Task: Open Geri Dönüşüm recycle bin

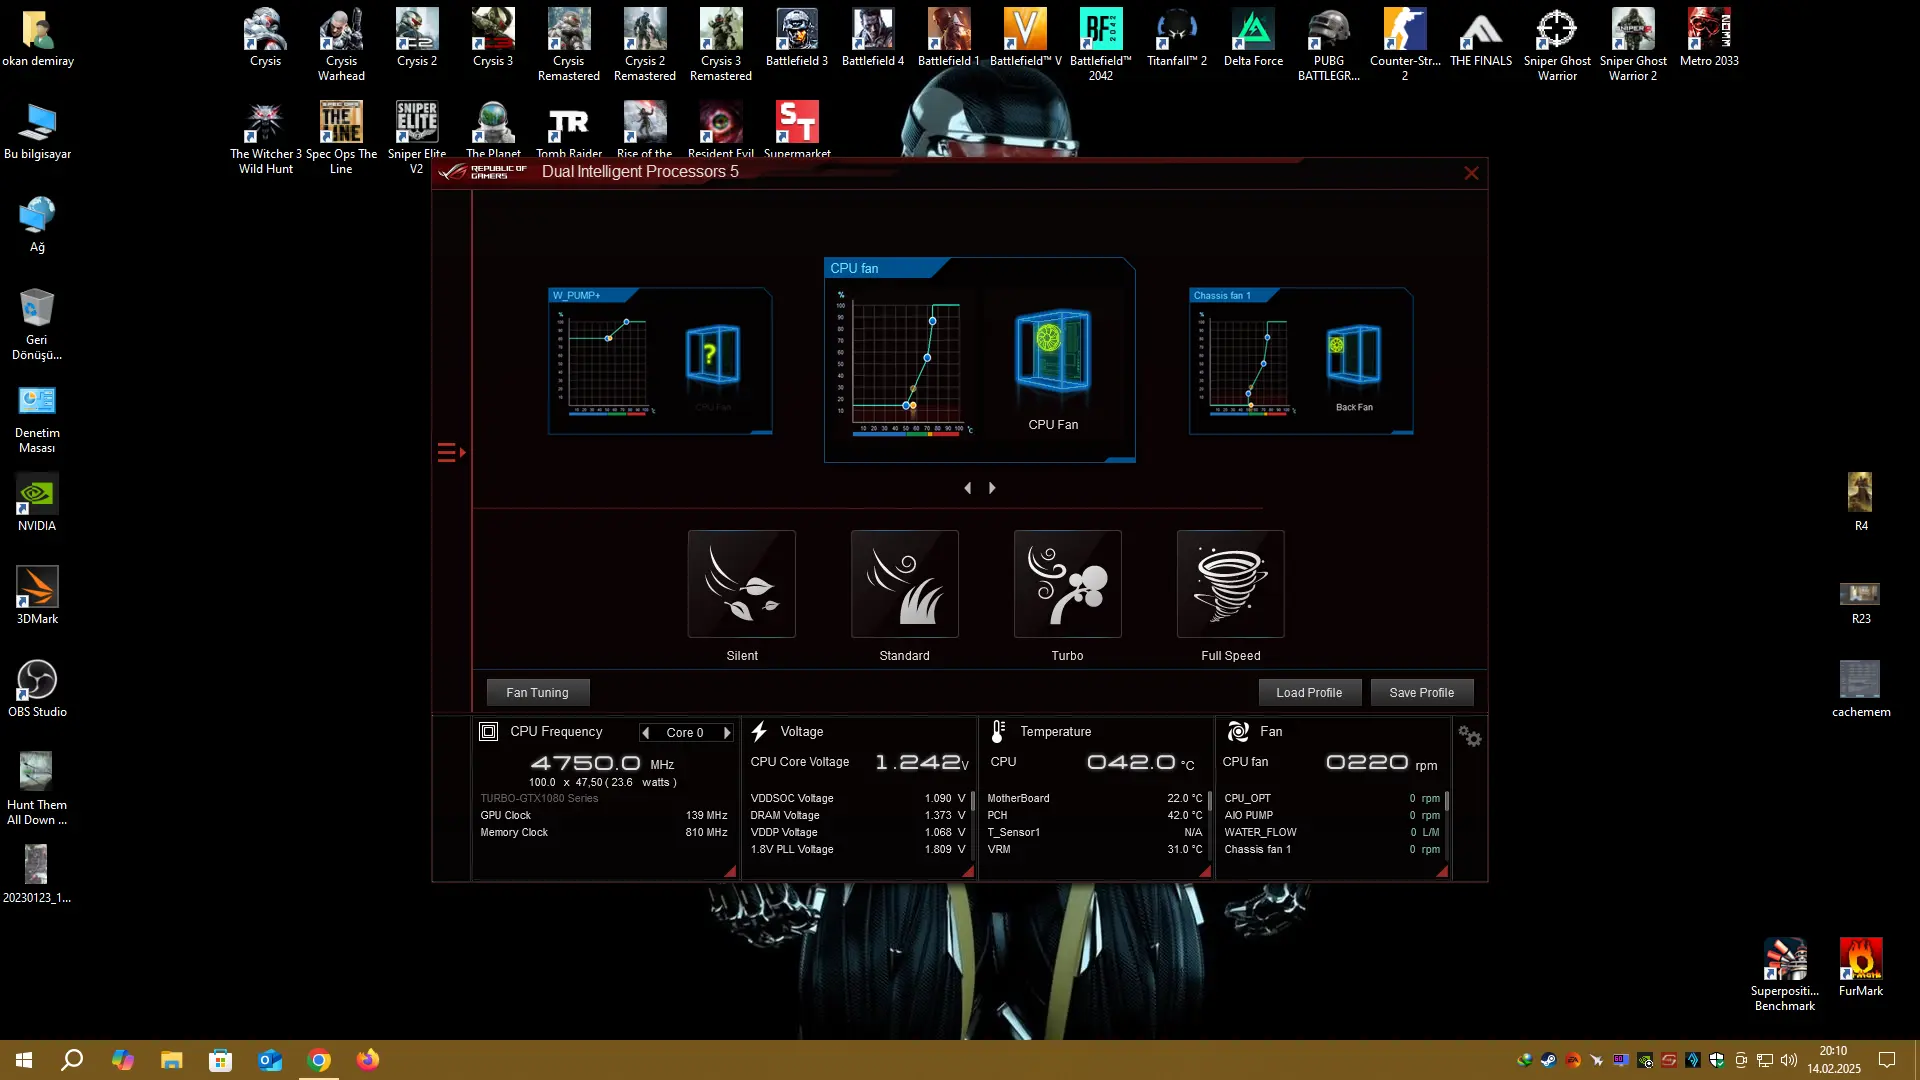Action: [37, 324]
